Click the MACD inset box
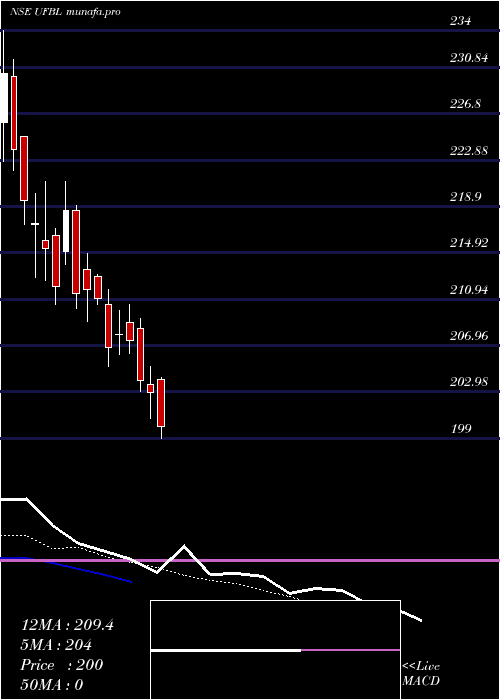 click(x=275, y=650)
